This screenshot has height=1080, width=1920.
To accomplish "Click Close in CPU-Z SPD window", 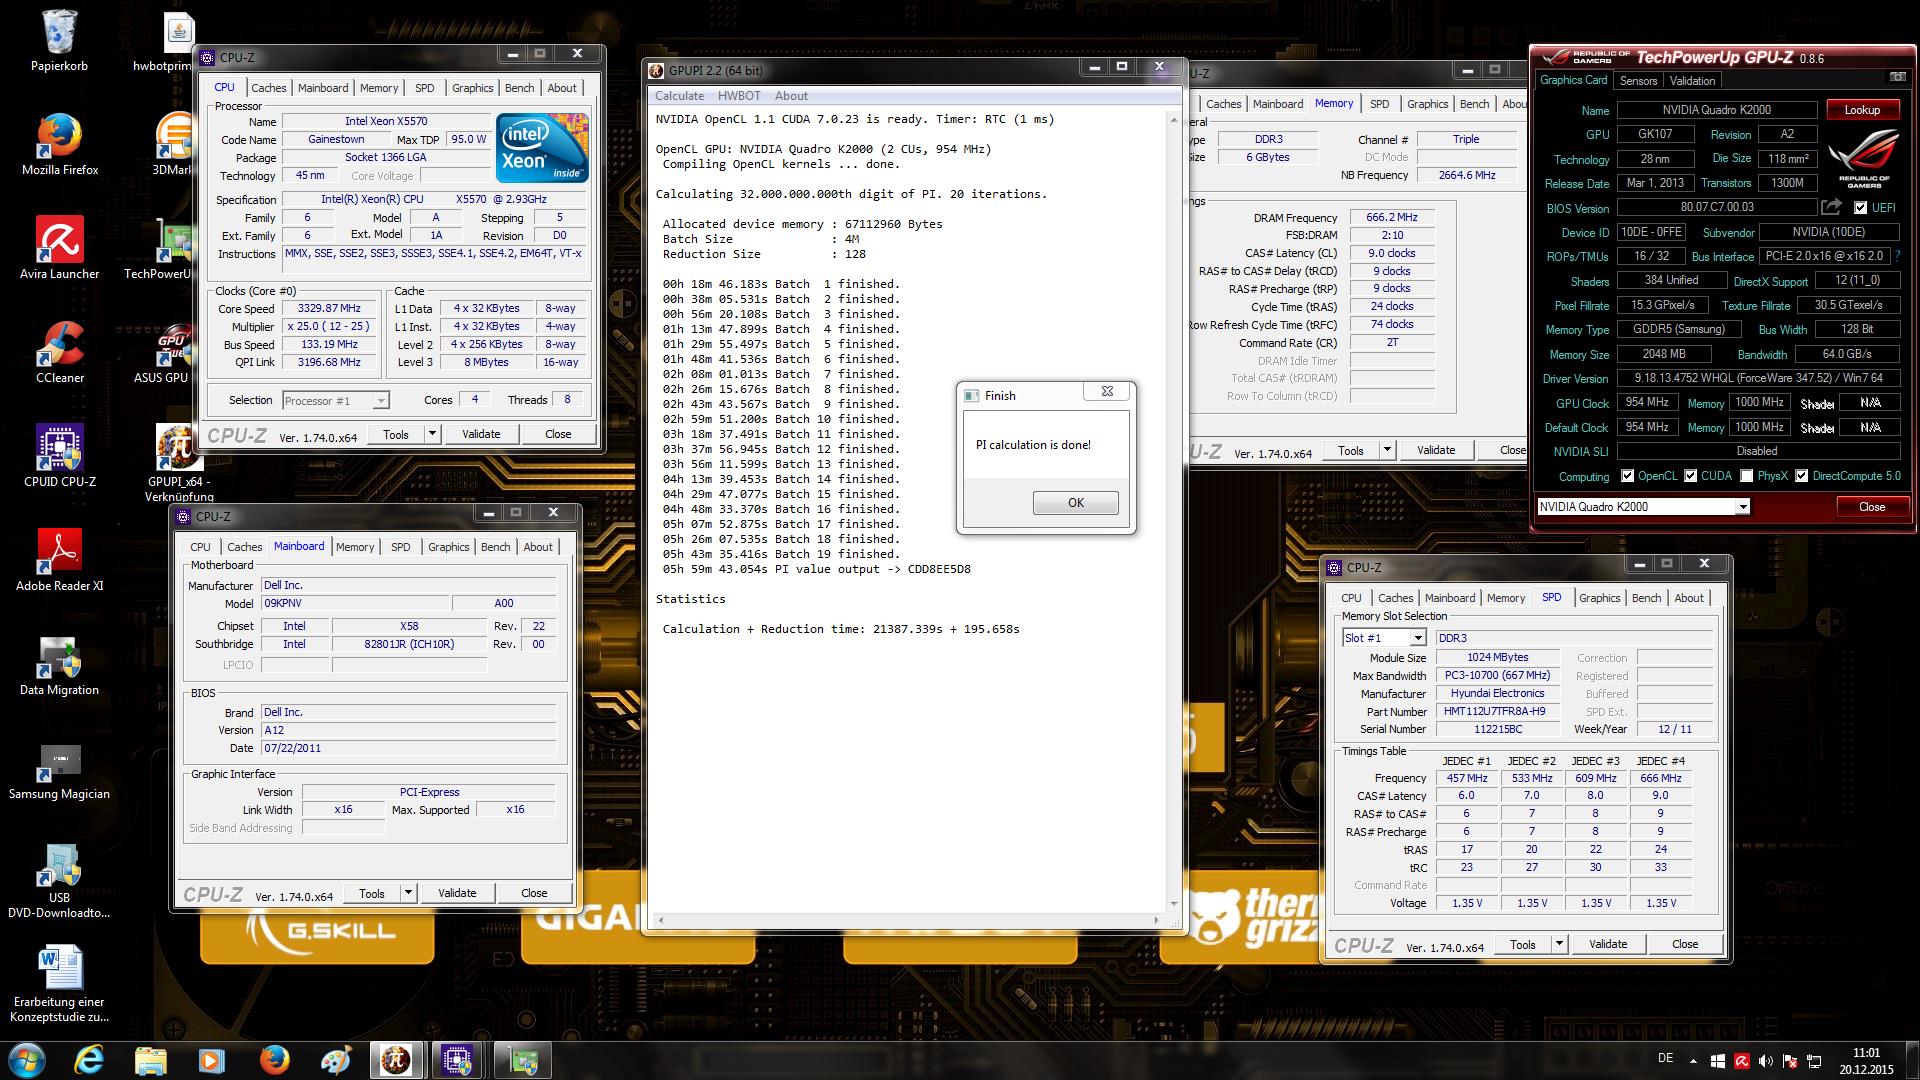I will [x=1685, y=944].
